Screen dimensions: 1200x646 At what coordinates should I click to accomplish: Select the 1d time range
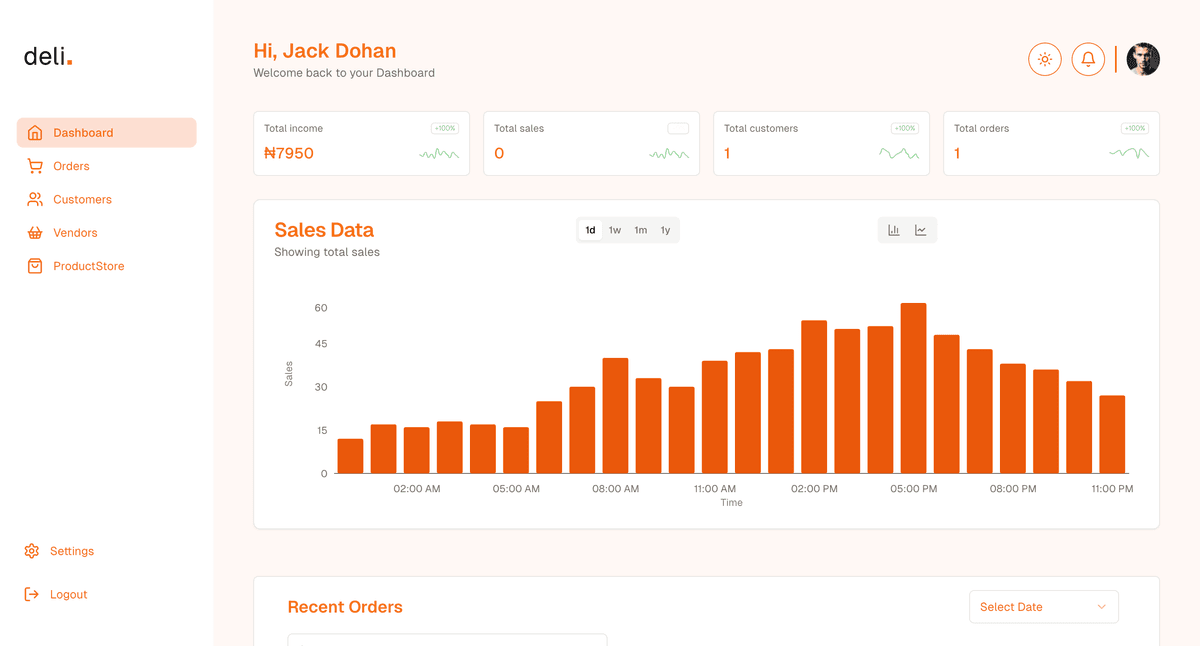coord(590,230)
